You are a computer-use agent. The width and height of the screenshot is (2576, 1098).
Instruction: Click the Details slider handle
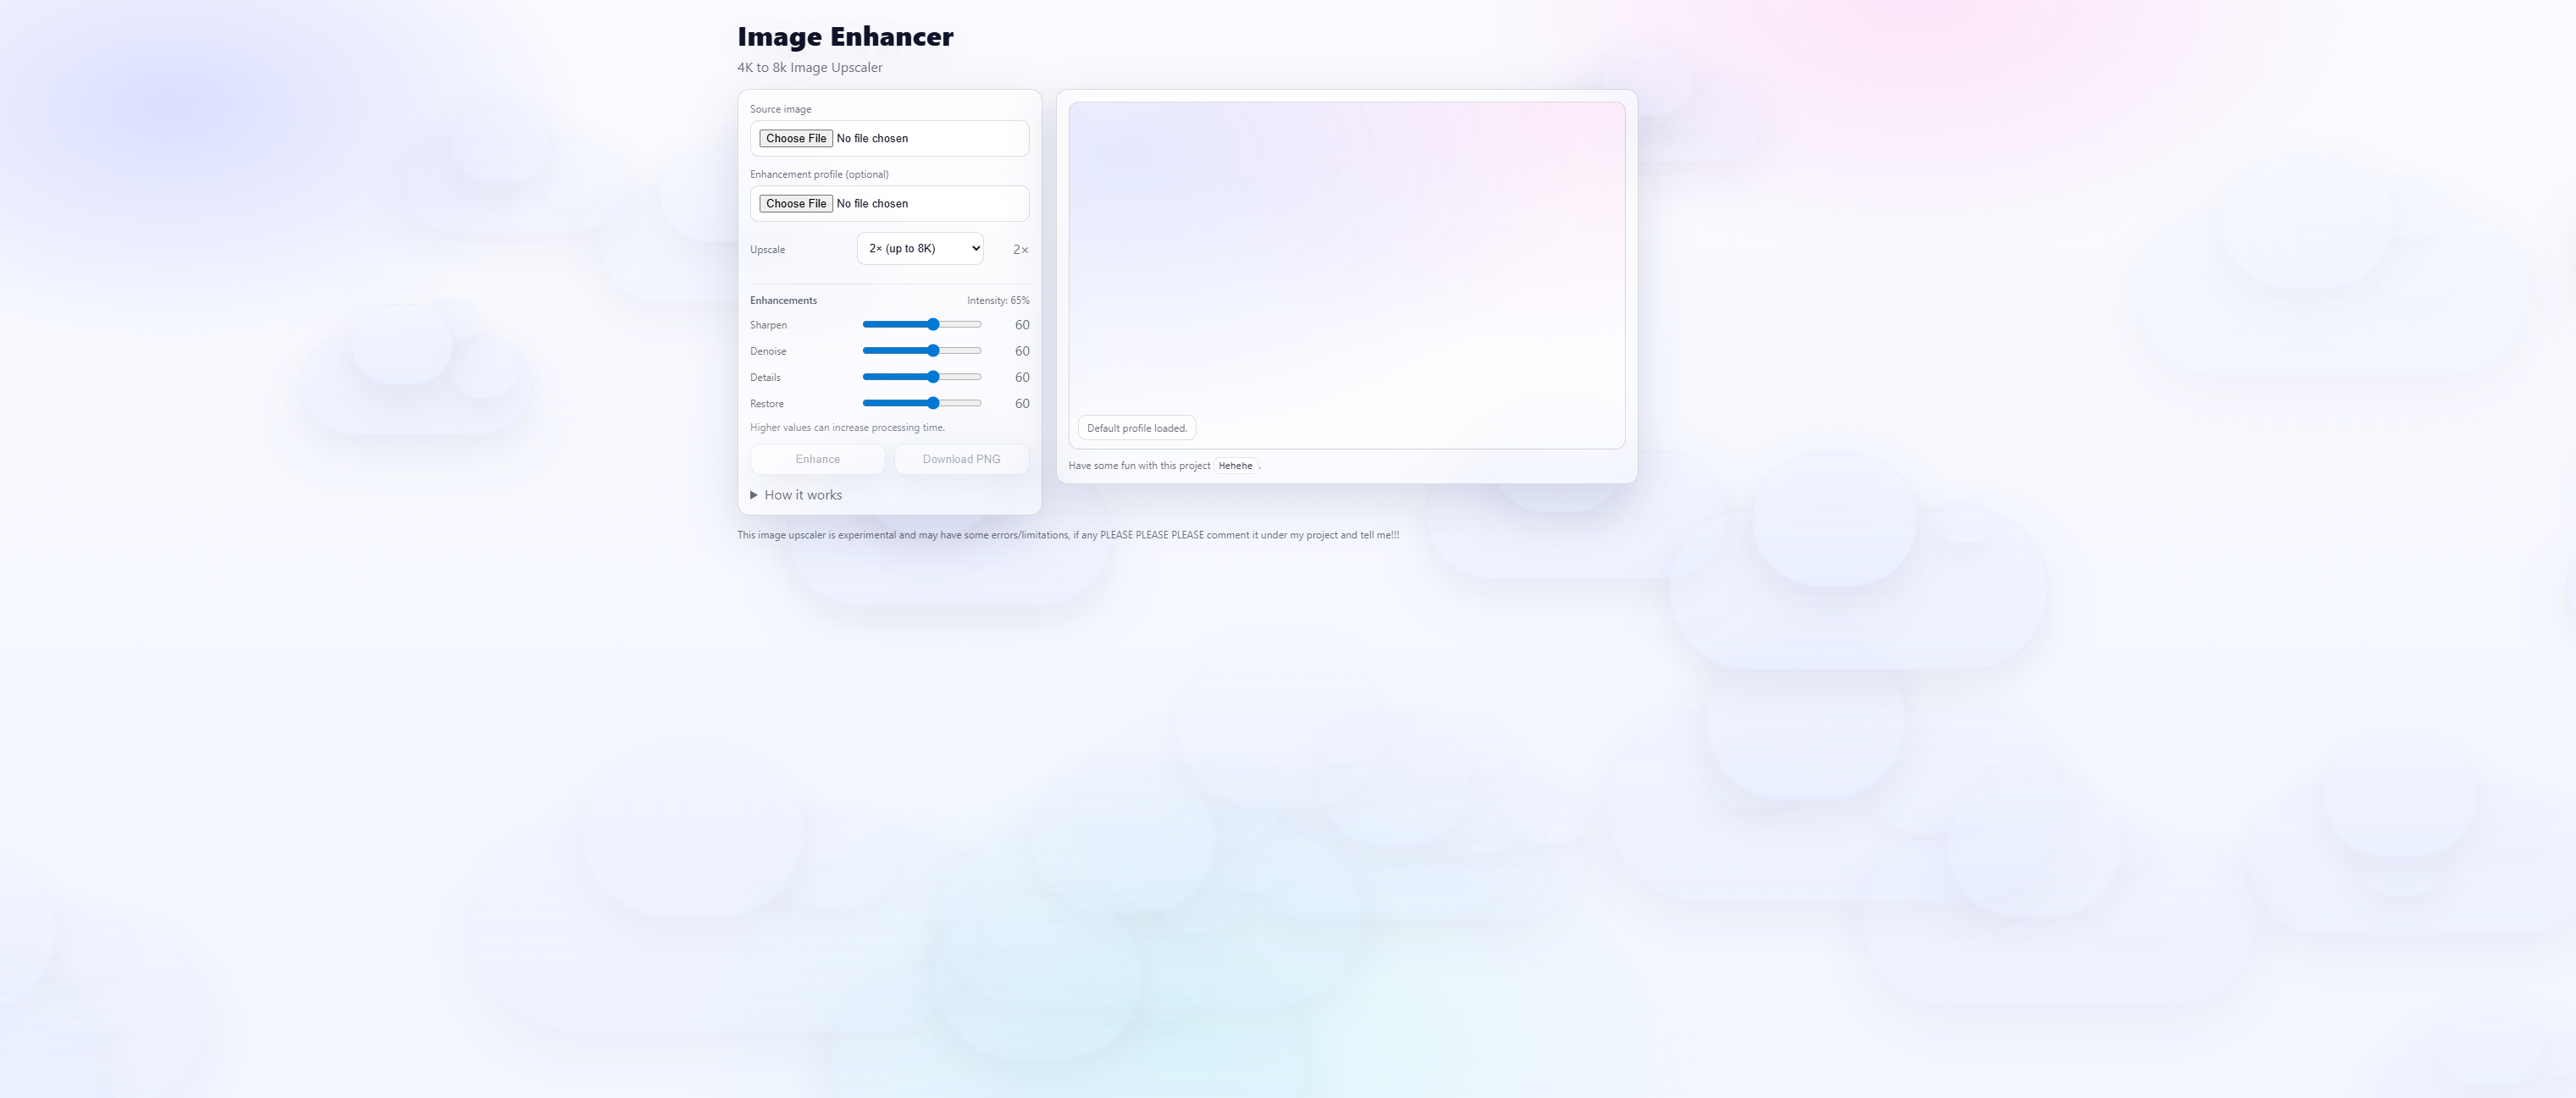click(x=933, y=377)
